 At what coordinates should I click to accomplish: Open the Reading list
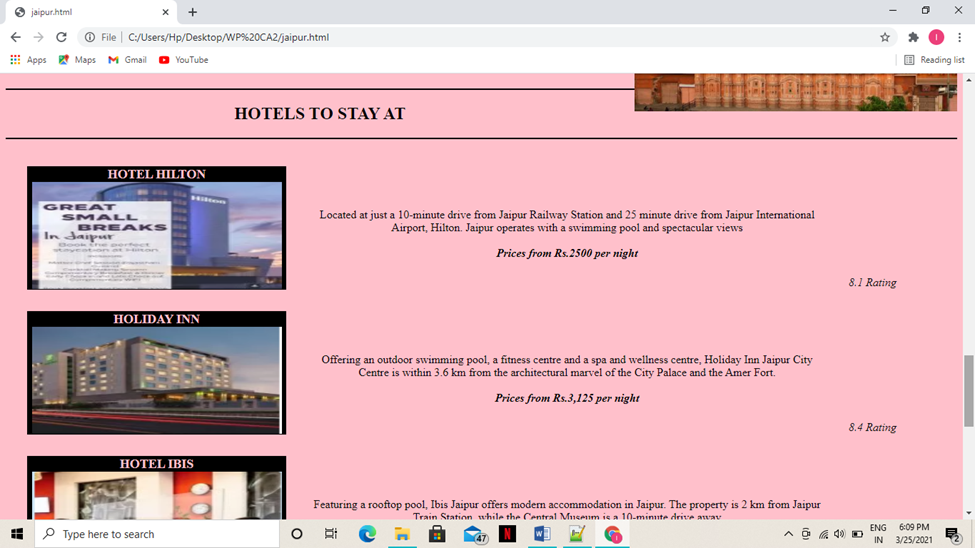click(934, 60)
